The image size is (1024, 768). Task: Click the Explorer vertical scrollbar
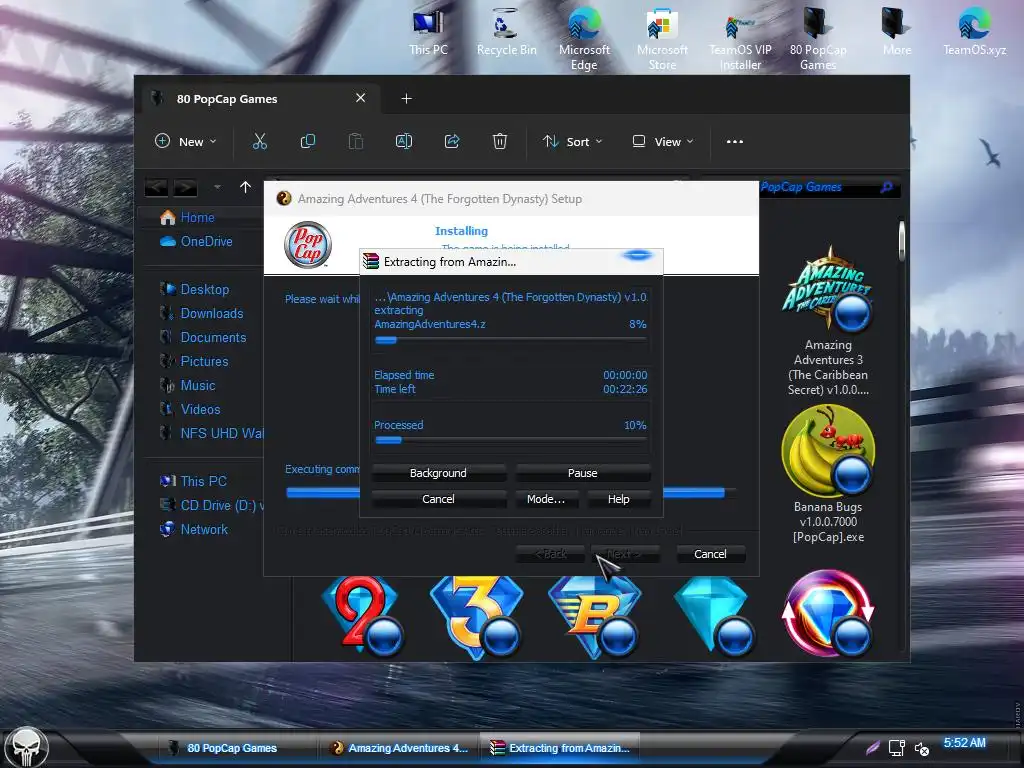click(902, 240)
